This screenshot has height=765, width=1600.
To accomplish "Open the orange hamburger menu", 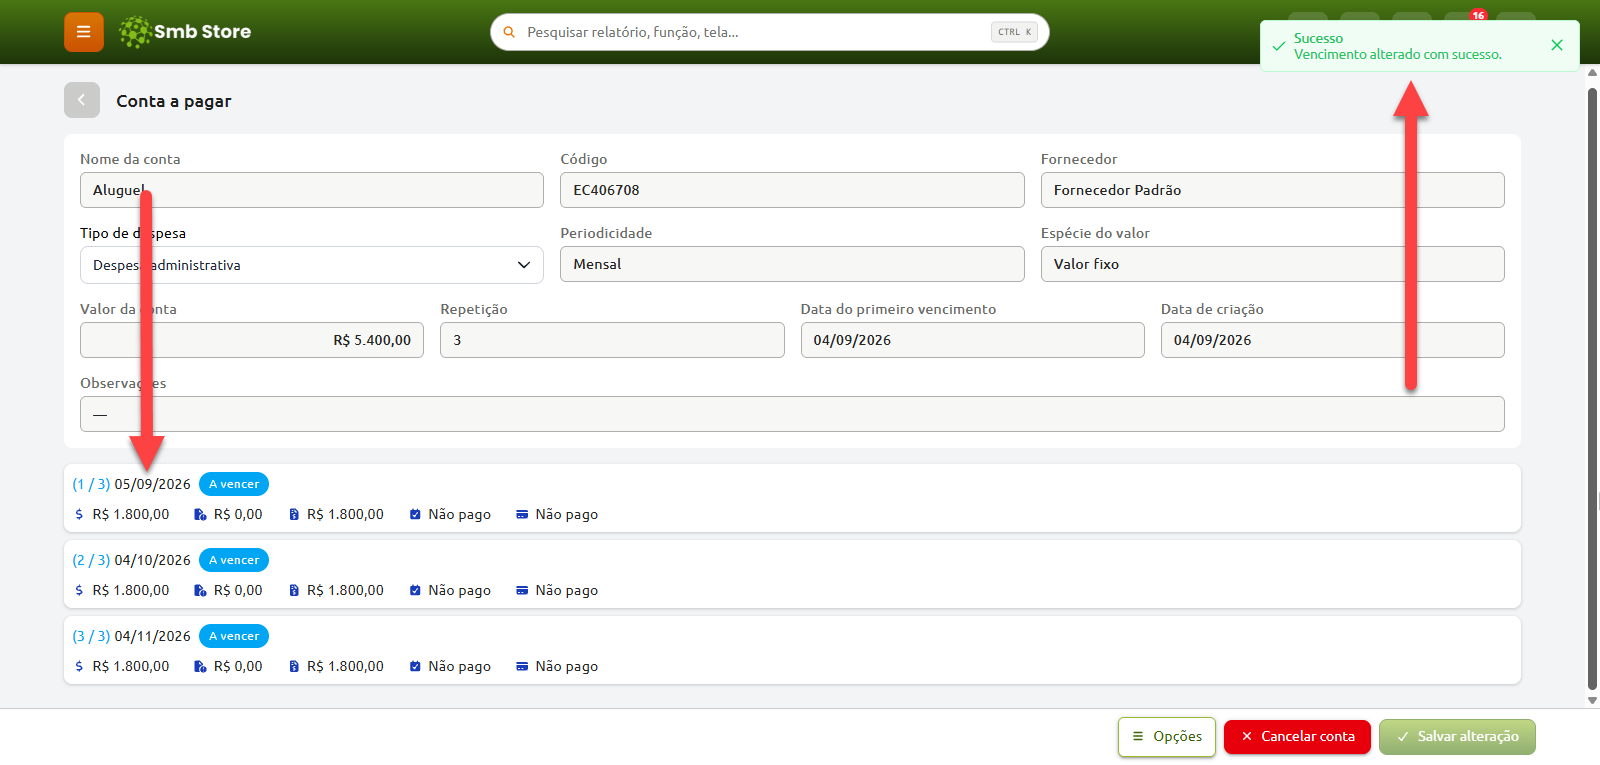I will tap(84, 32).
